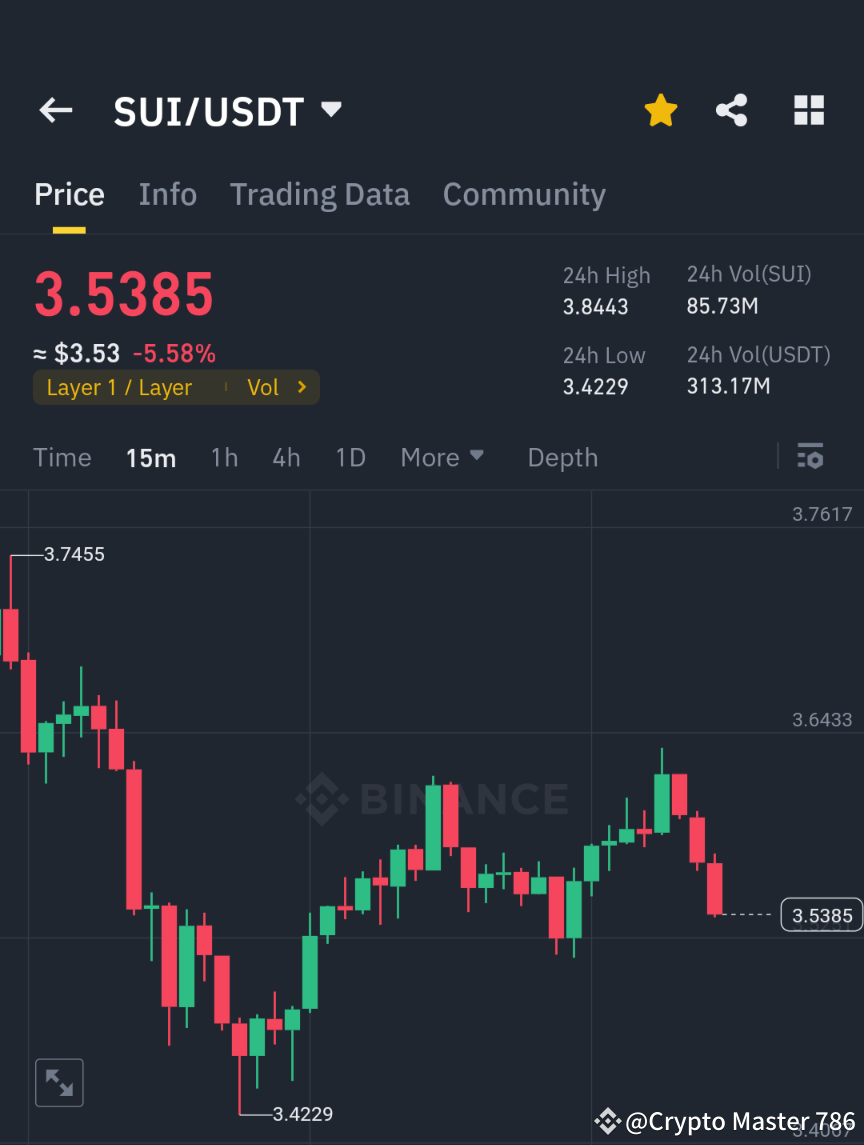Screen dimensions: 864x1145
Task: Switch to the Trading Data tab
Action: click(x=319, y=194)
